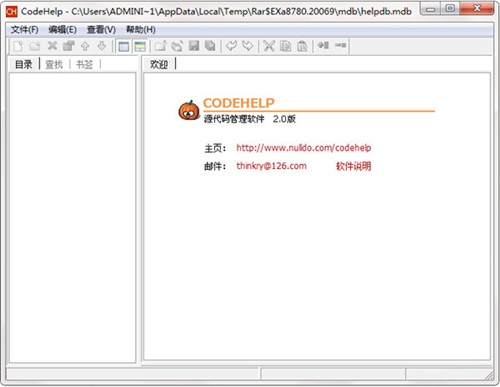Click the last toolbar icon
500x387 pixels.
click(340, 45)
